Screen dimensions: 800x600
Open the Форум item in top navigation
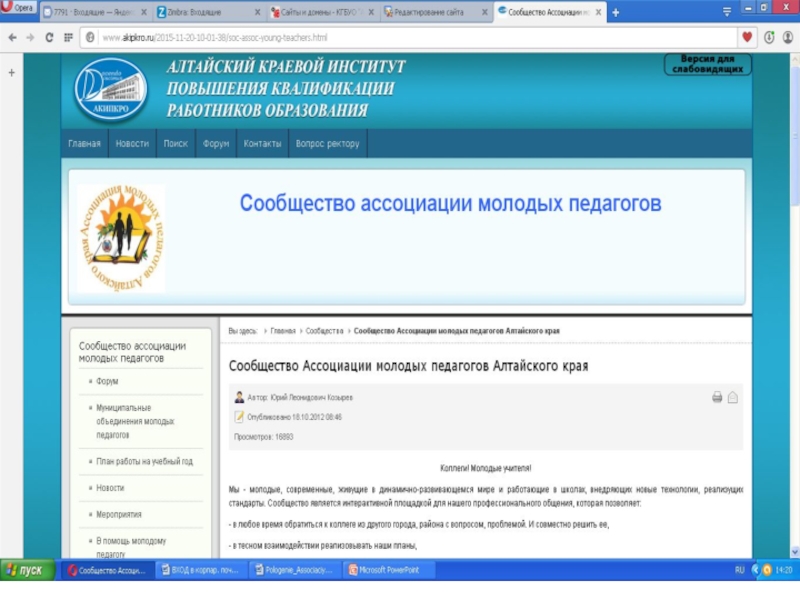(216, 143)
